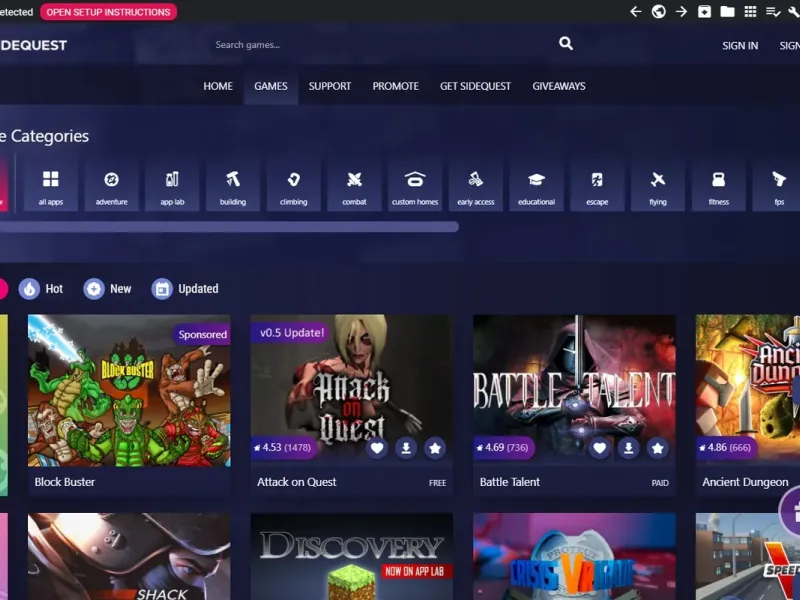Viewport: 800px width, 600px height.
Task: Click the SIGN IN link
Action: click(x=740, y=45)
